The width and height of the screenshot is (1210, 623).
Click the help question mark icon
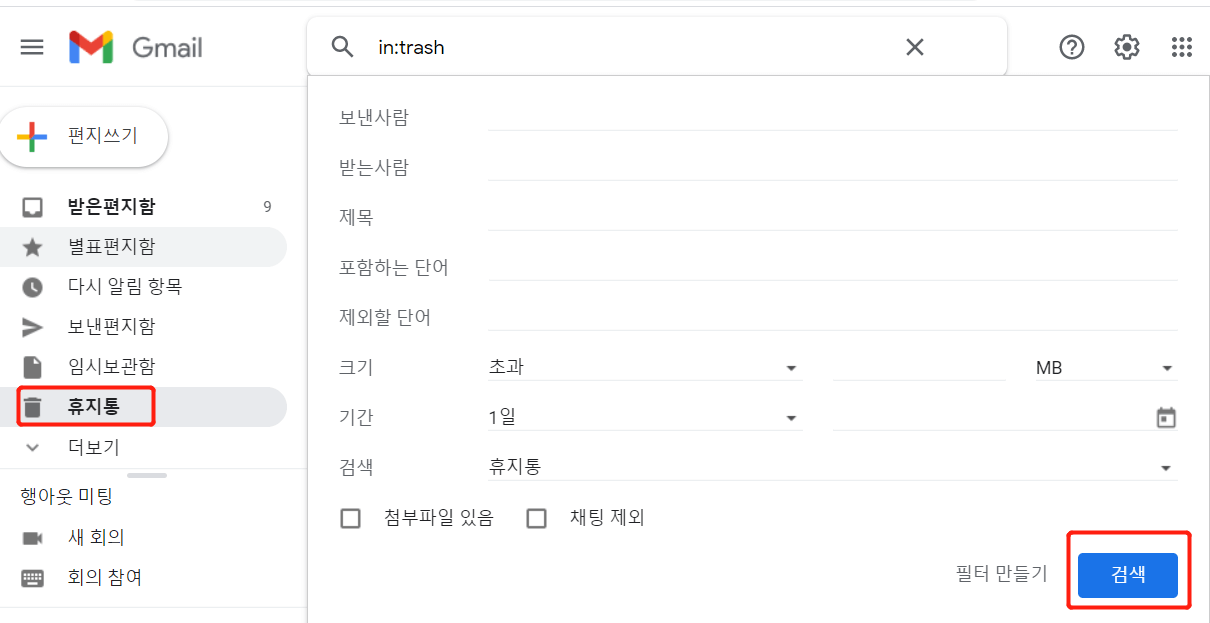click(x=1071, y=47)
